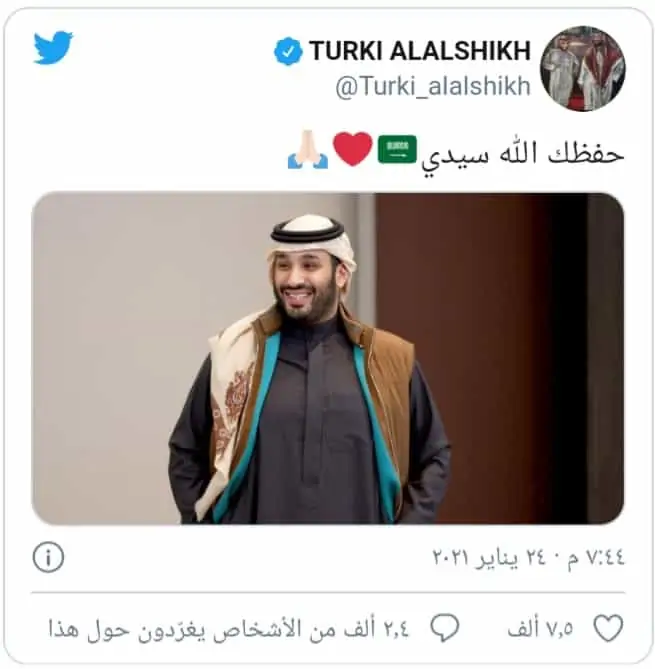Click the Saudi flag emoji
Viewport: 655px width, 669px height.
397,149
